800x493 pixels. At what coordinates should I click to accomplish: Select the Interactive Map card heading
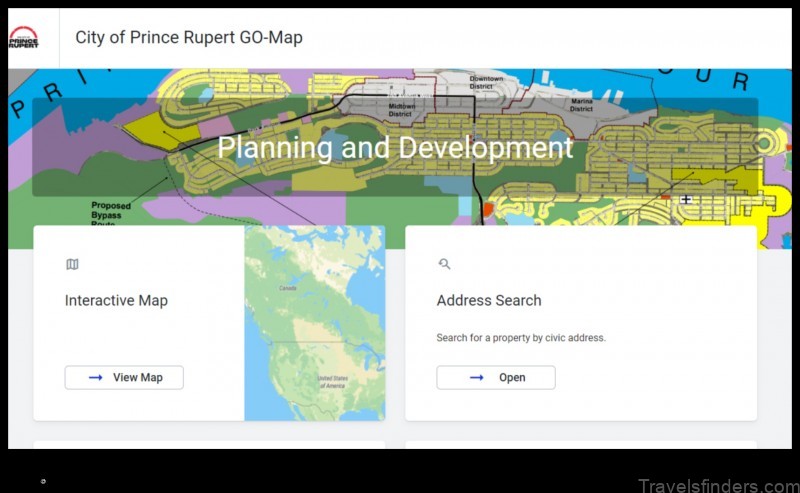(116, 300)
